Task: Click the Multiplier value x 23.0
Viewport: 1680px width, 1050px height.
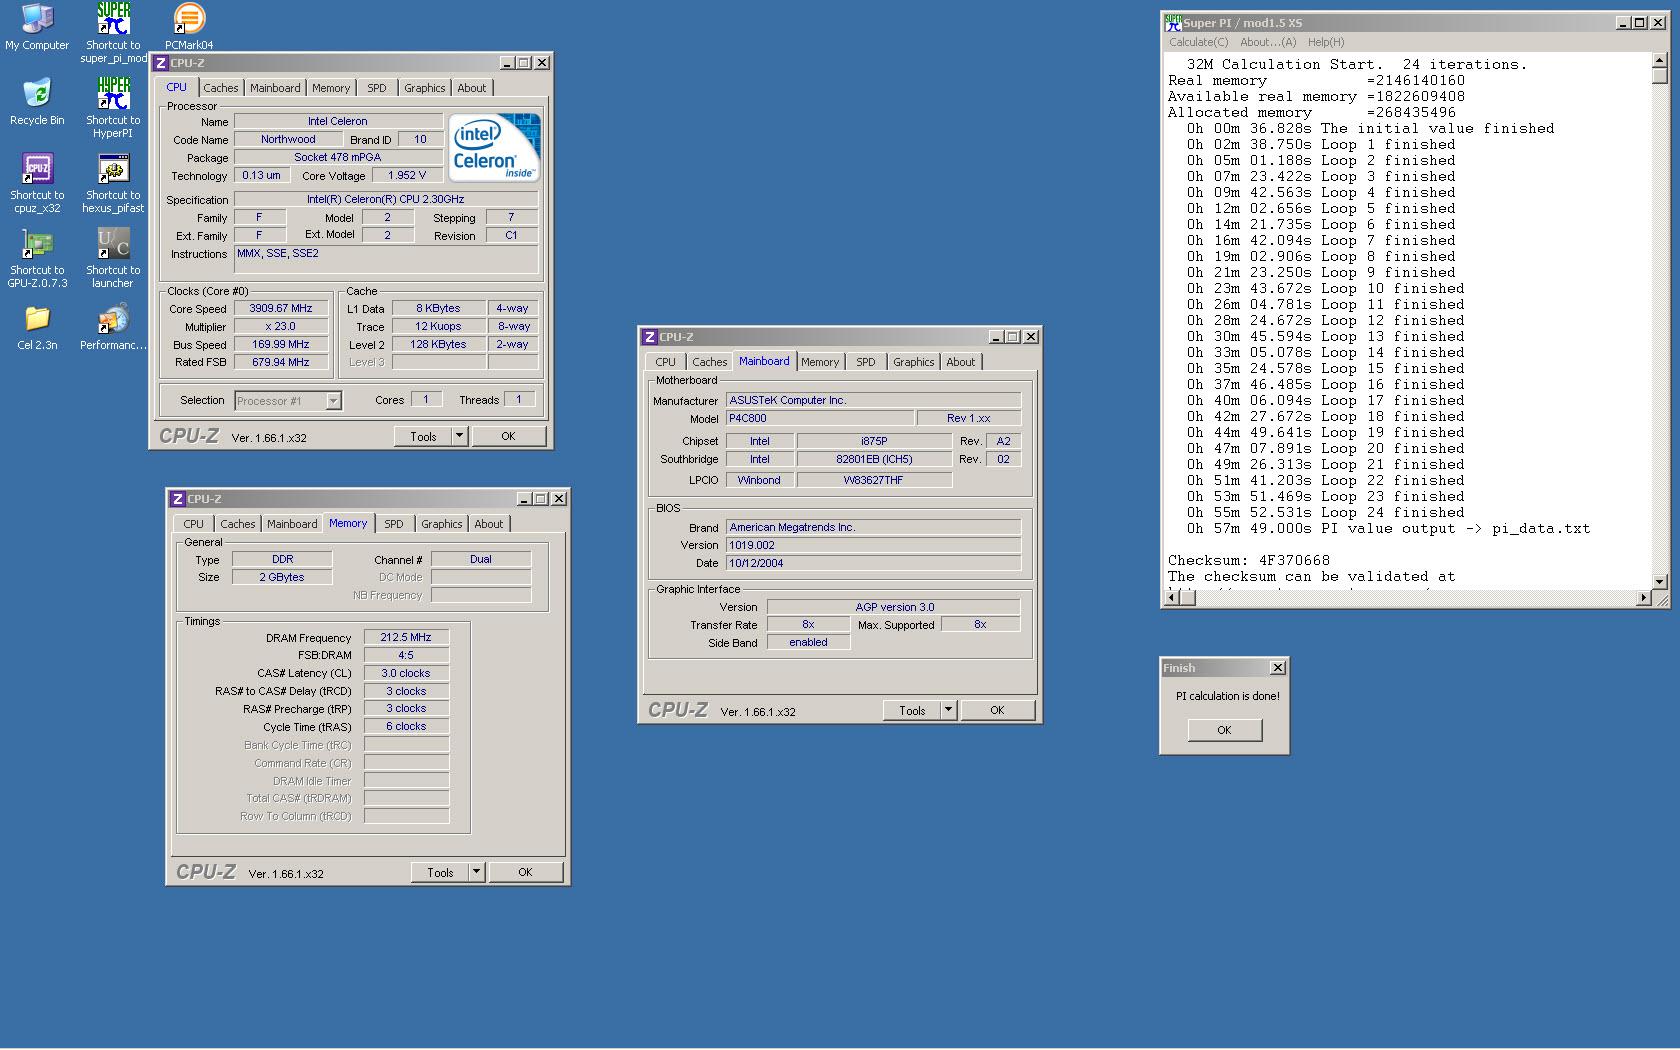Action: (281, 327)
